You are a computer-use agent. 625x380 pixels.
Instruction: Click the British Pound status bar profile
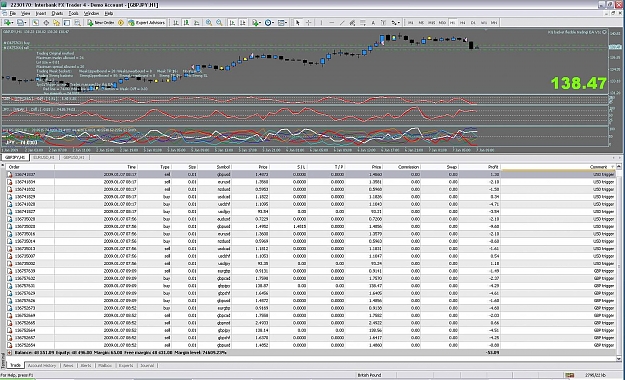[369, 375]
